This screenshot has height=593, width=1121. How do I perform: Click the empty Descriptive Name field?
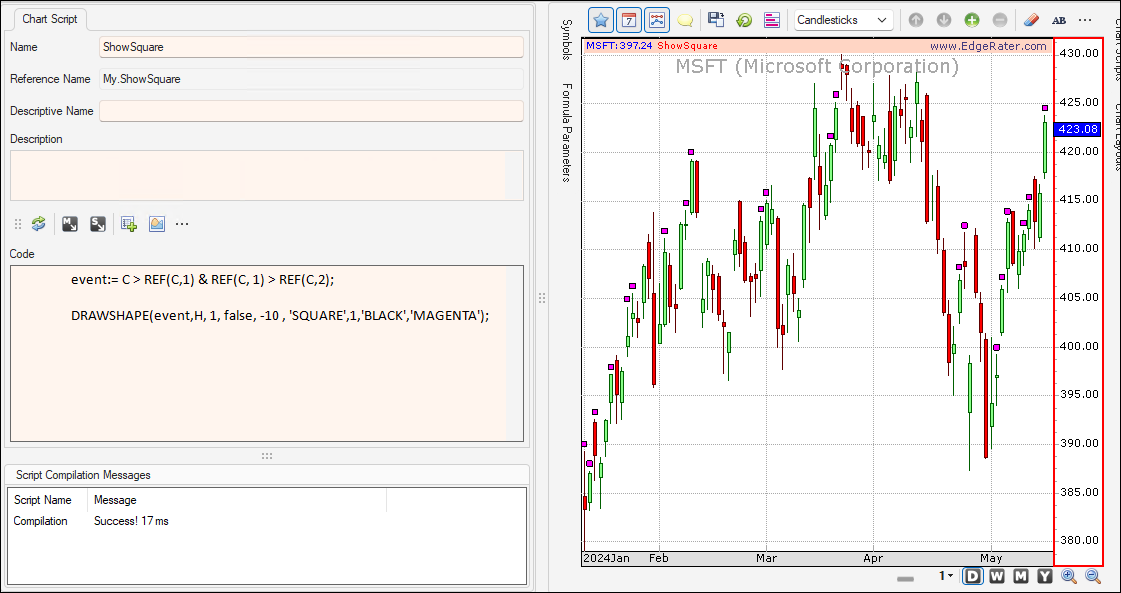[311, 112]
